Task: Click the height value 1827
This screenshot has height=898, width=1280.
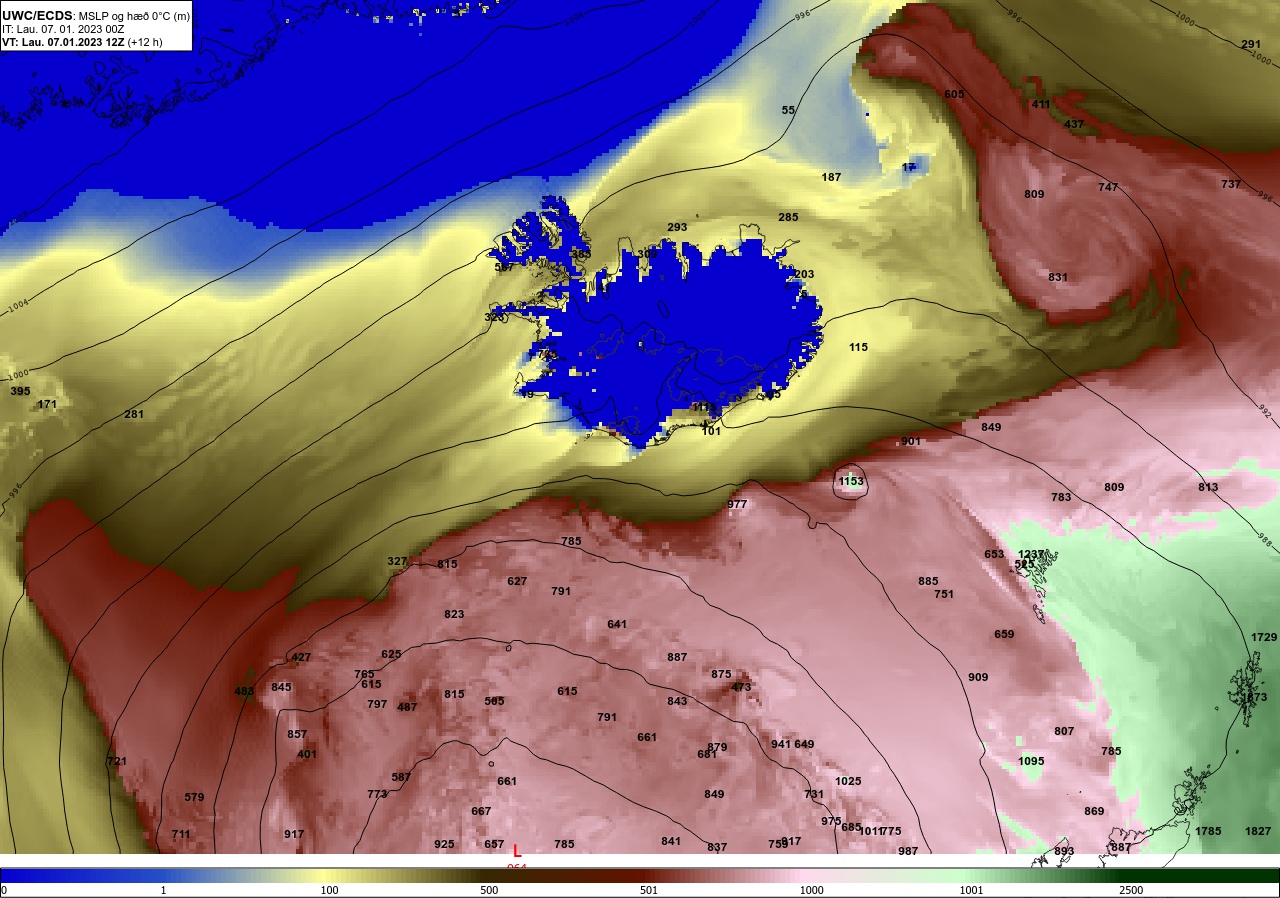Action: (1258, 831)
